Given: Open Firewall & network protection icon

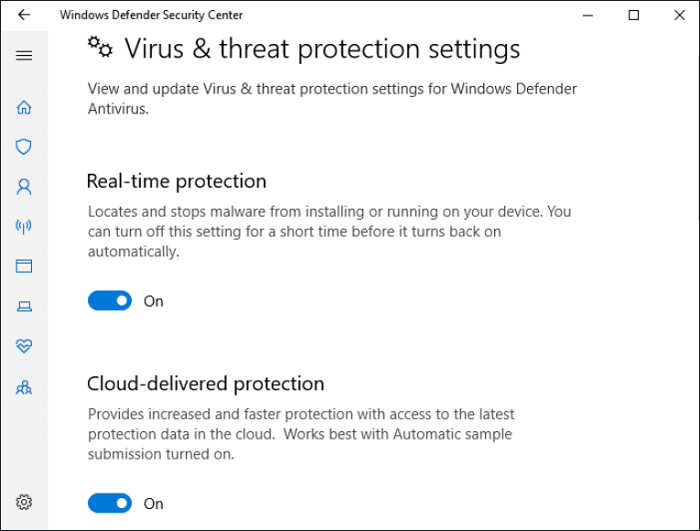Looking at the screenshot, I should point(24,226).
